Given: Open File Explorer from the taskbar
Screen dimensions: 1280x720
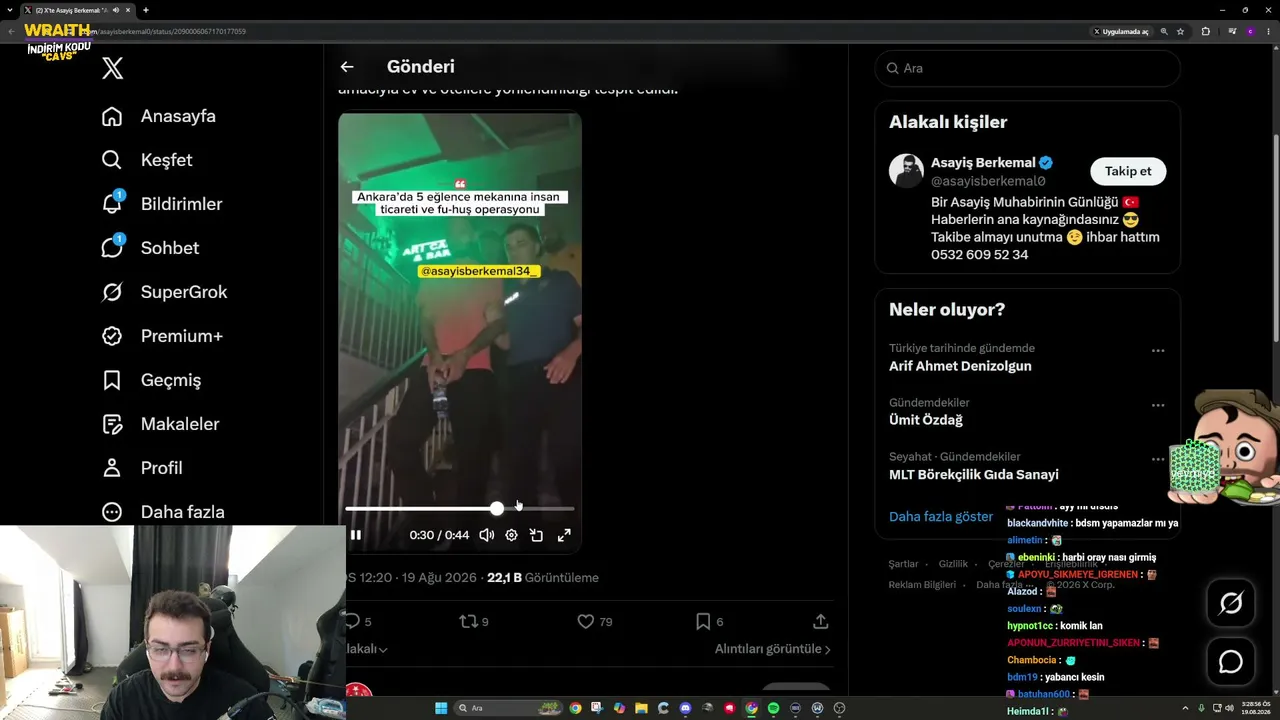Looking at the screenshot, I should (641, 708).
